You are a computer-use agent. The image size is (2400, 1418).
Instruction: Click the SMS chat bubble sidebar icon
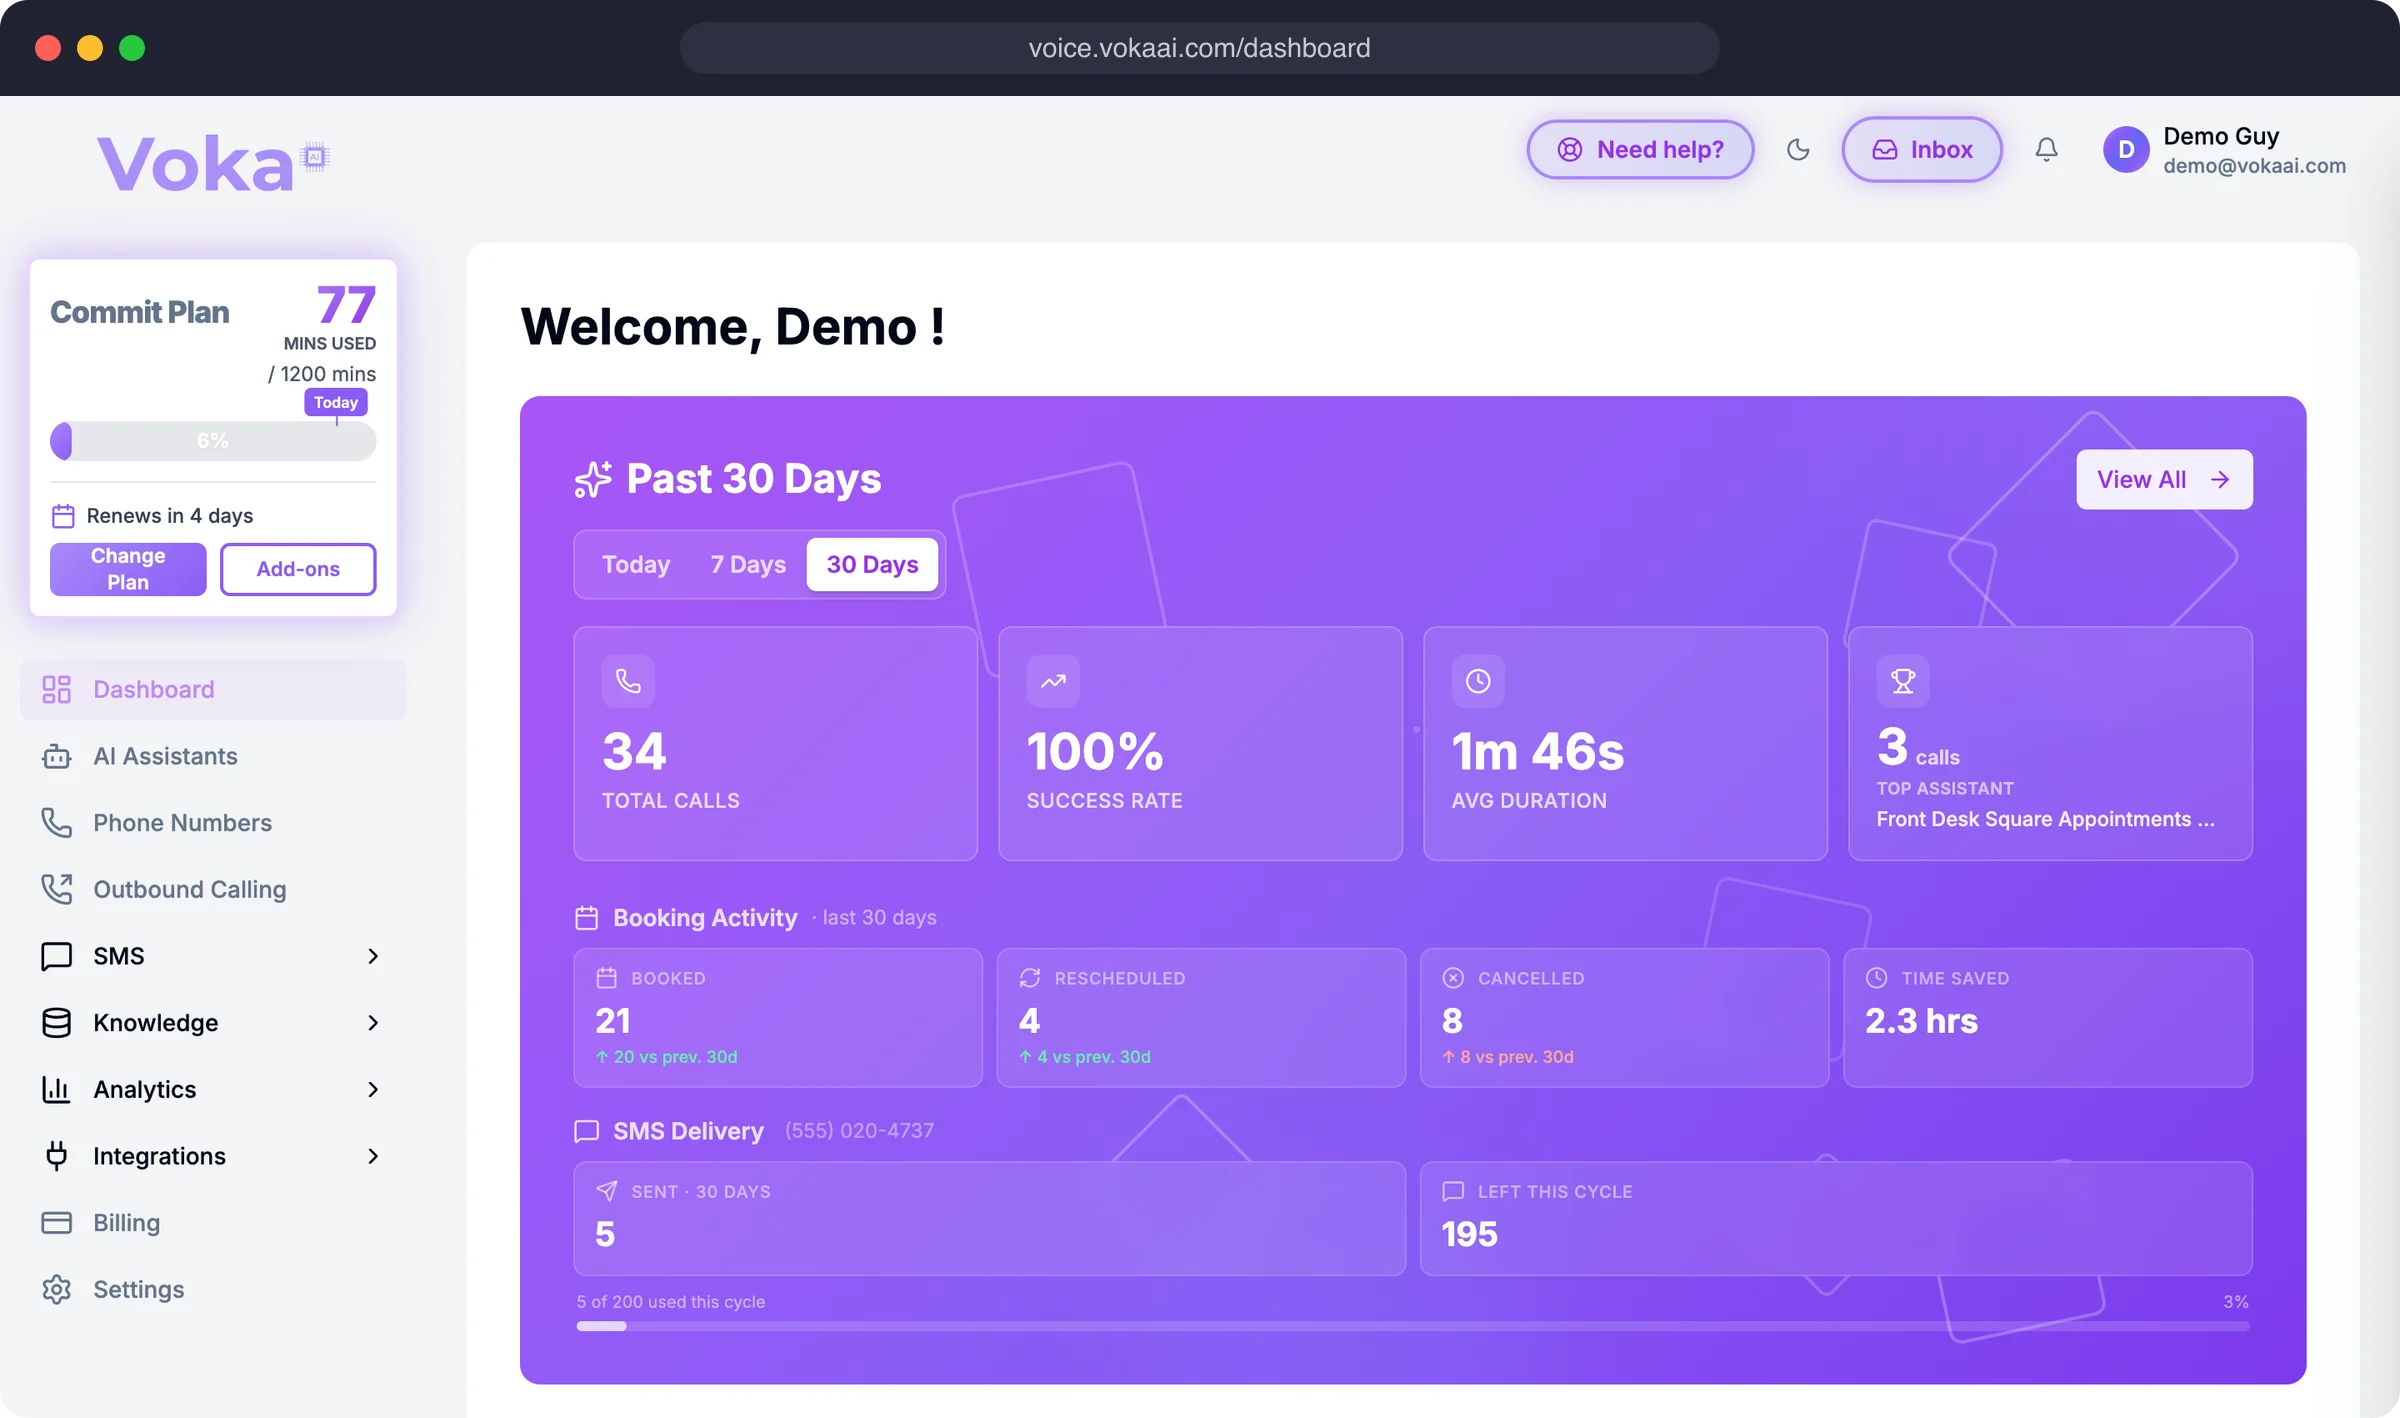pyautogui.click(x=56, y=956)
